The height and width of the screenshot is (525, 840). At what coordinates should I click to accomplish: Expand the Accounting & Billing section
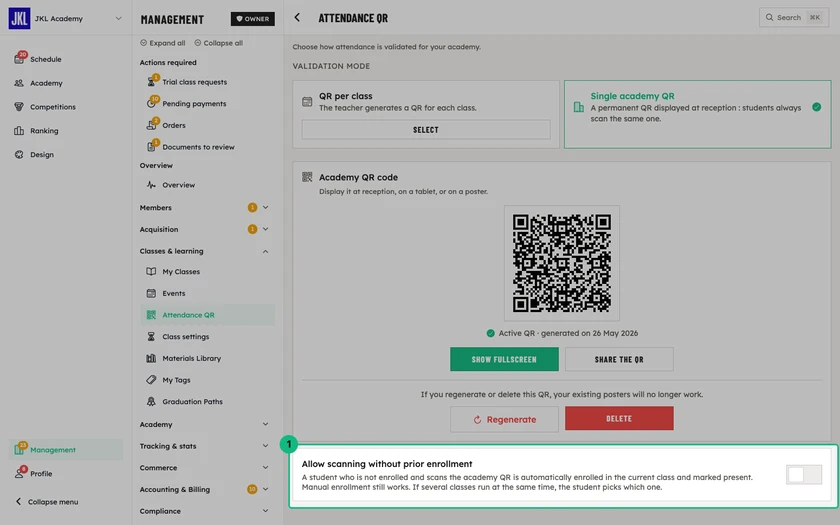[265, 489]
